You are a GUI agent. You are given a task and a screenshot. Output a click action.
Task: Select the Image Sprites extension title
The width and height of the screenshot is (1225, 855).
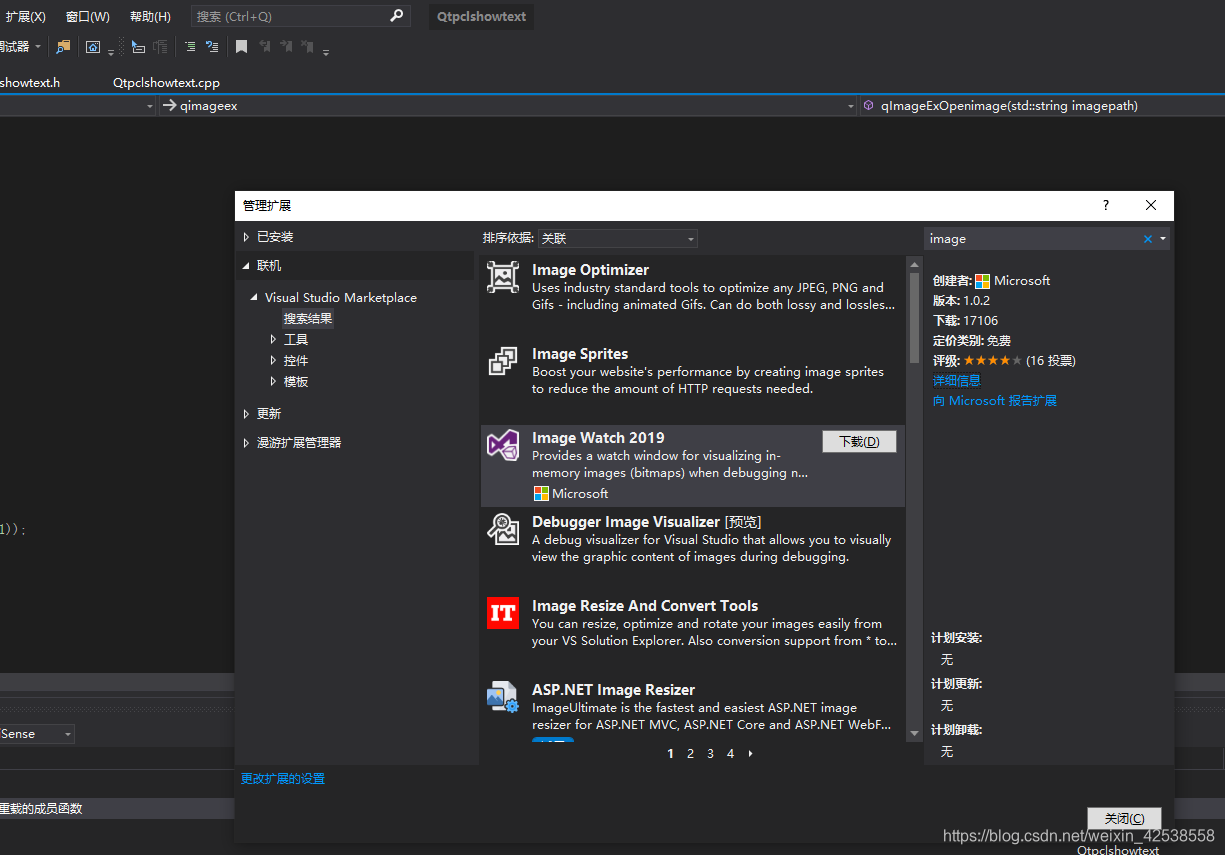[580, 354]
